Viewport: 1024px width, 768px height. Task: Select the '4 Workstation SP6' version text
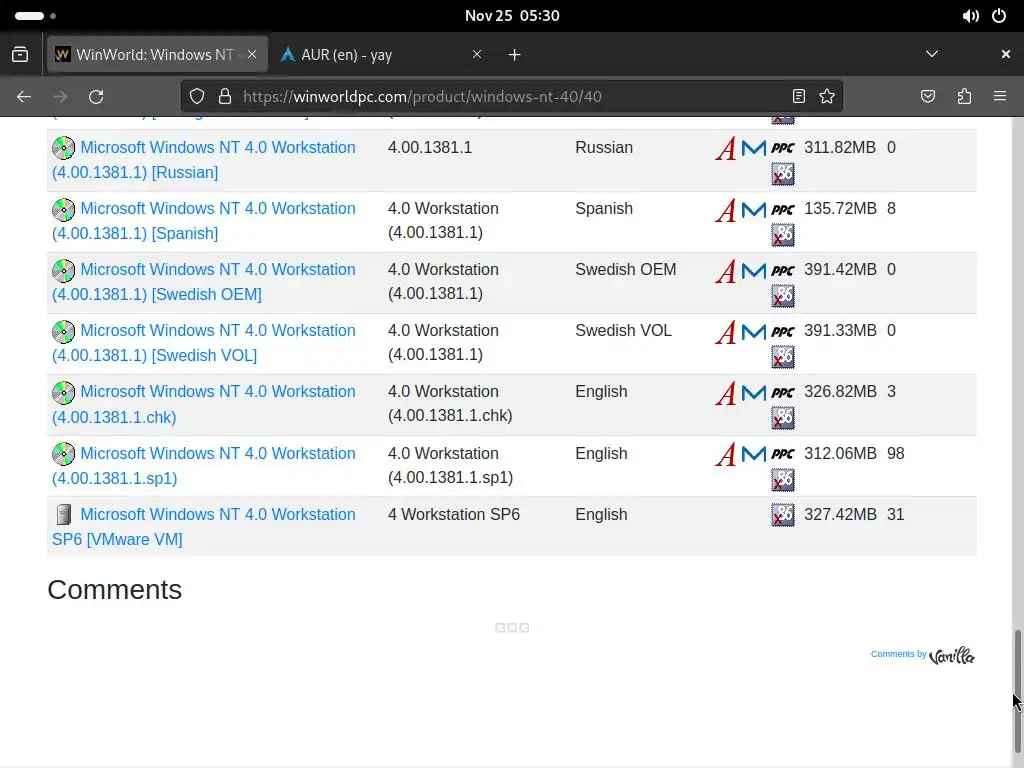coord(454,515)
